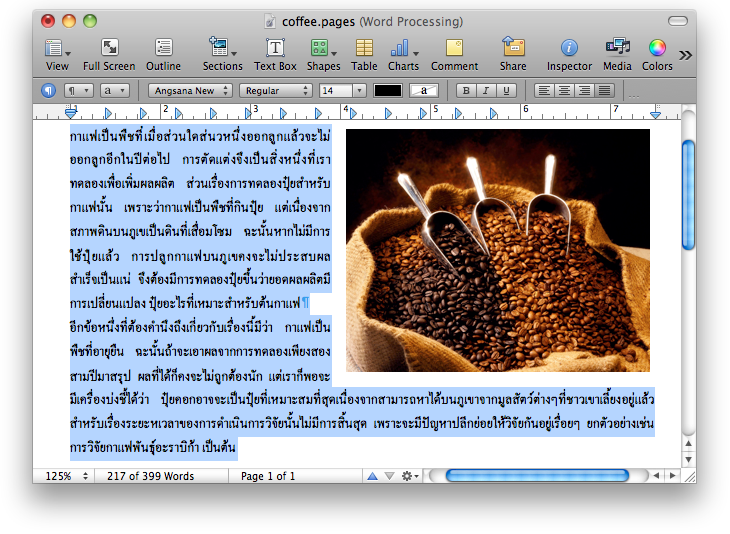Center align text
Viewport: 730px width, 534px height.
[x=564, y=90]
